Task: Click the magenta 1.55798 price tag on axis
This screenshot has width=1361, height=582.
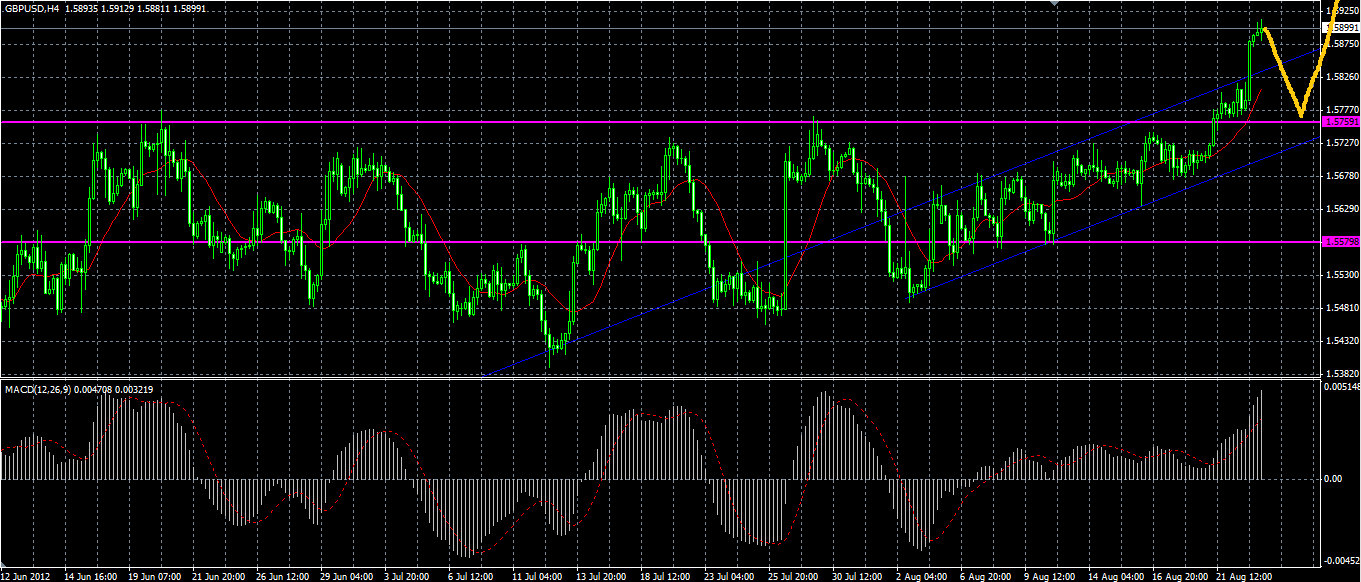Action: click(1340, 242)
